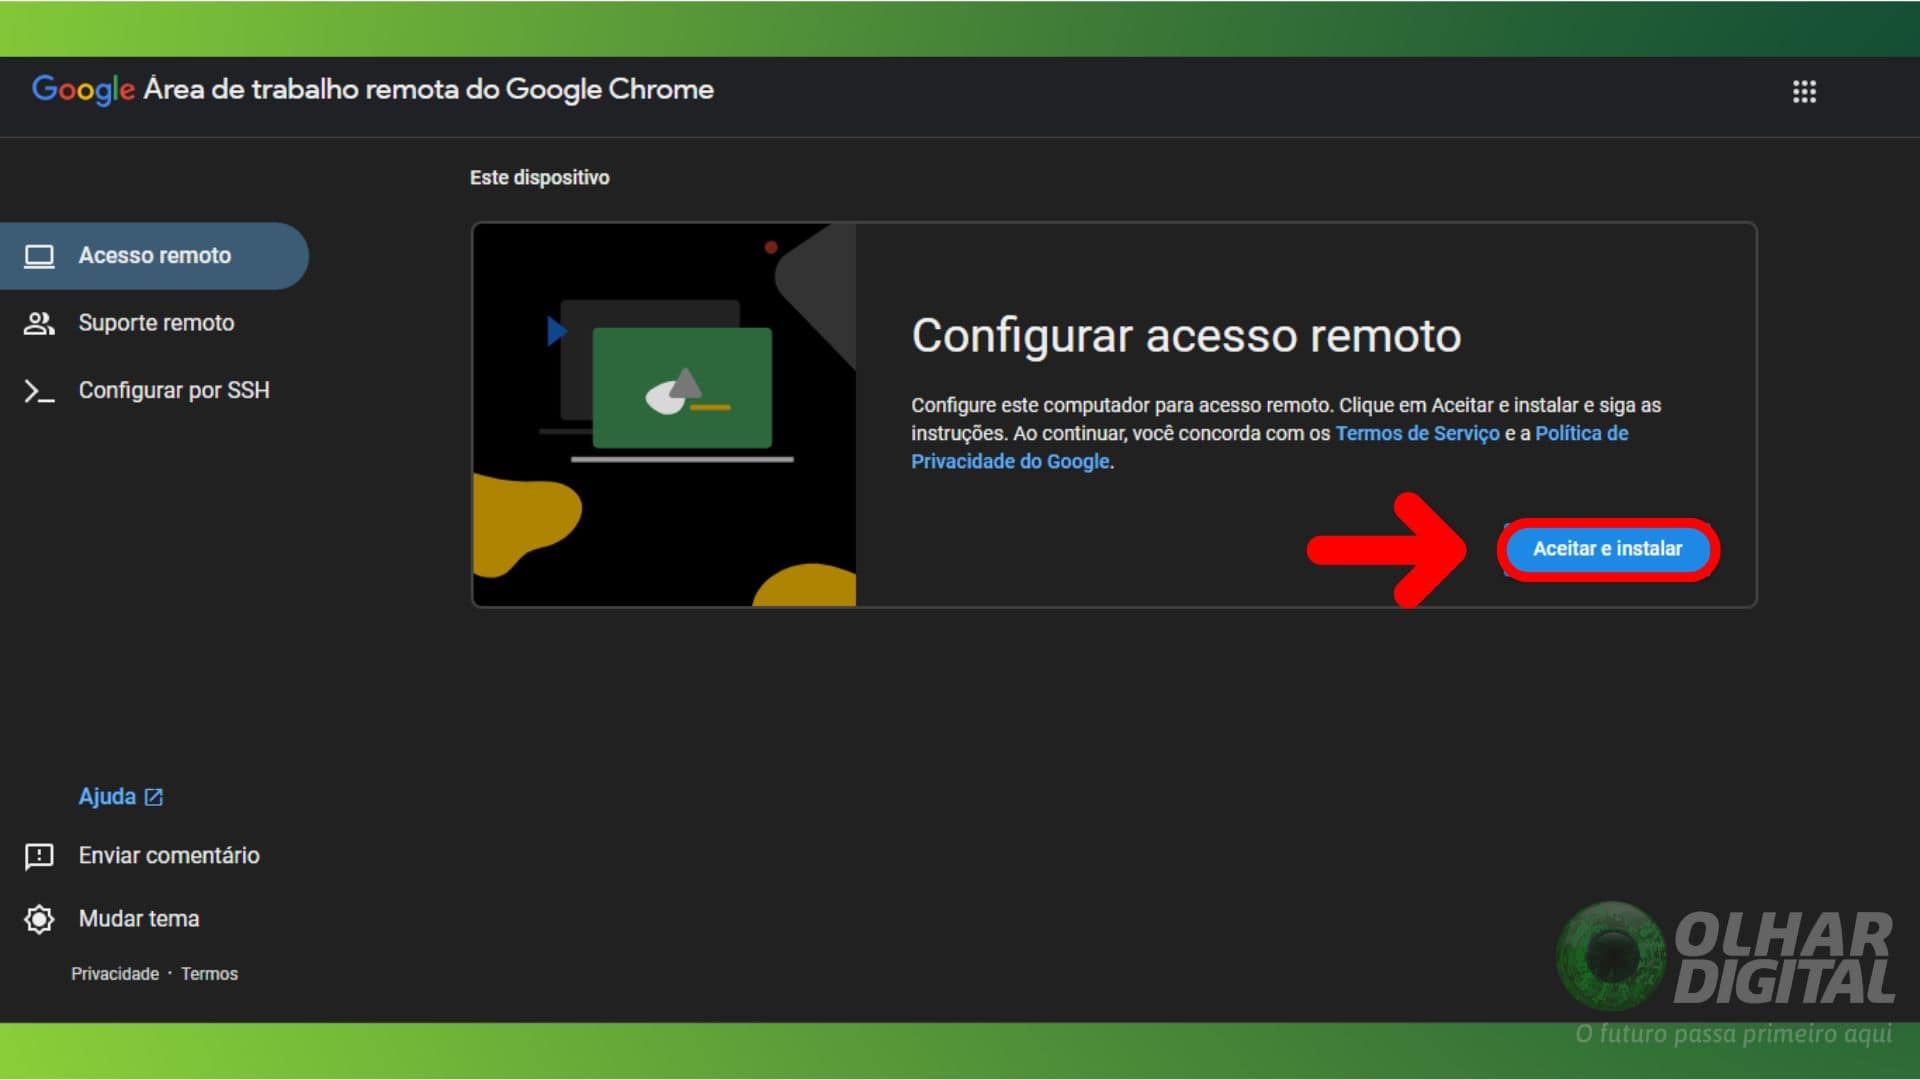The height and width of the screenshot is (1080, 1920).
Task: Click Enviar comentário in the sidebar
Action: pyautogui.click(x=169, y=856)
